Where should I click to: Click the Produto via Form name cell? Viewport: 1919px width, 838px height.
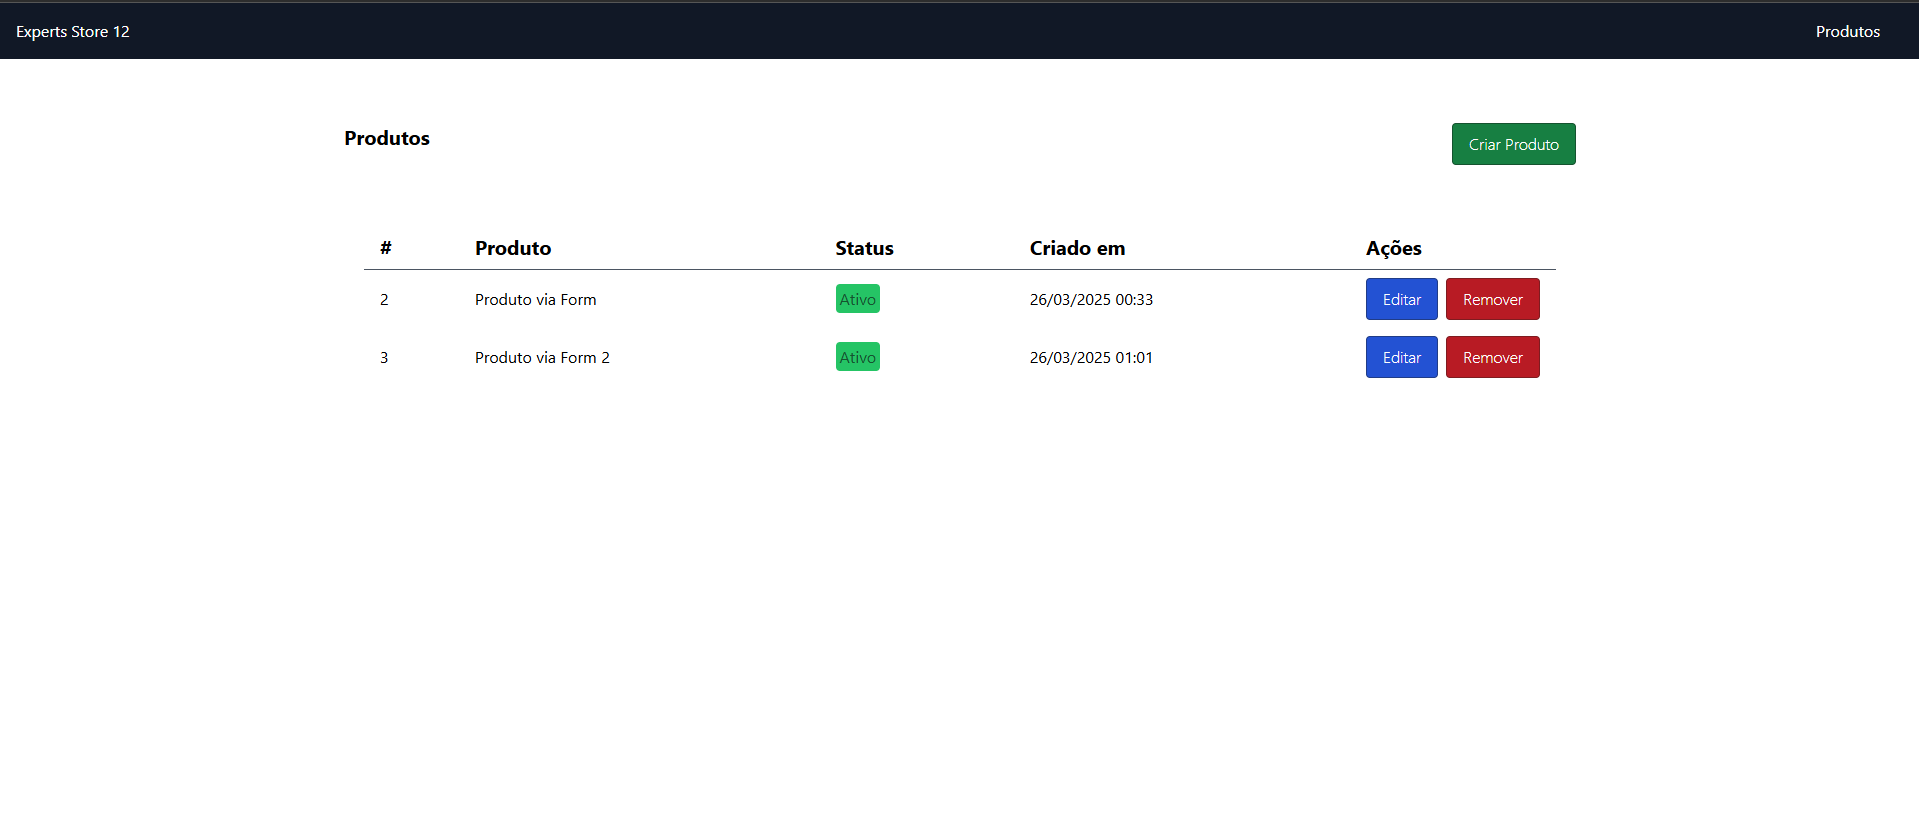pyautogui.click(x=535, y=299)
